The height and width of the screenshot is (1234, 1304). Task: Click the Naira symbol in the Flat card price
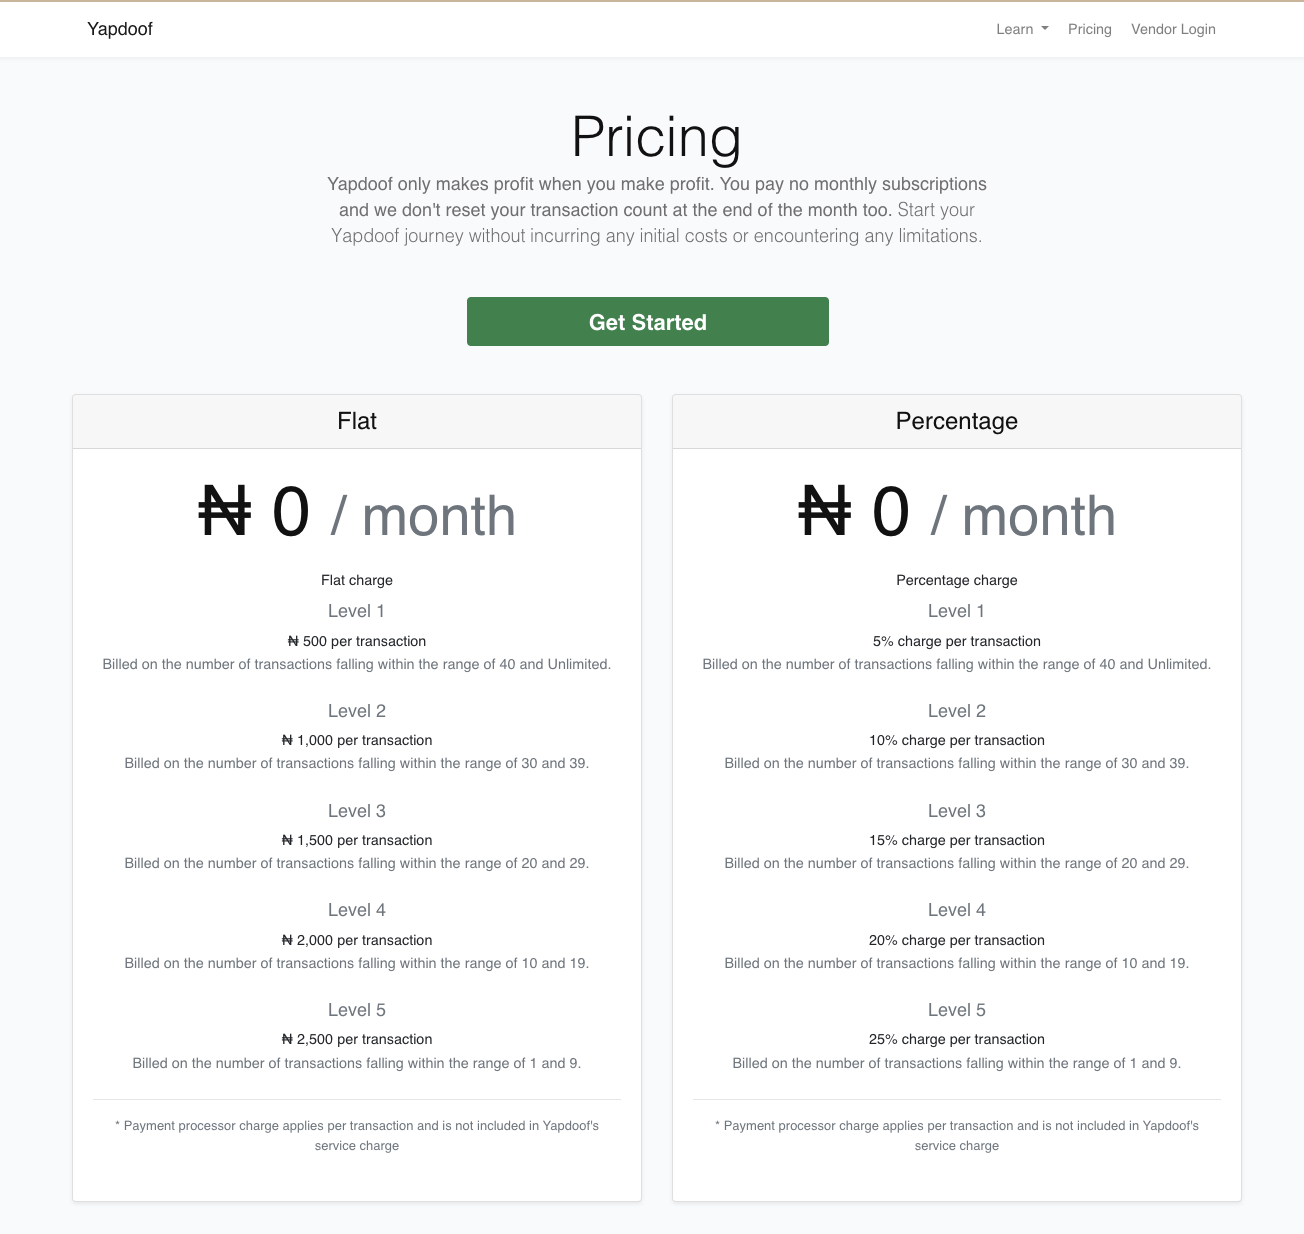pos(225,513)
